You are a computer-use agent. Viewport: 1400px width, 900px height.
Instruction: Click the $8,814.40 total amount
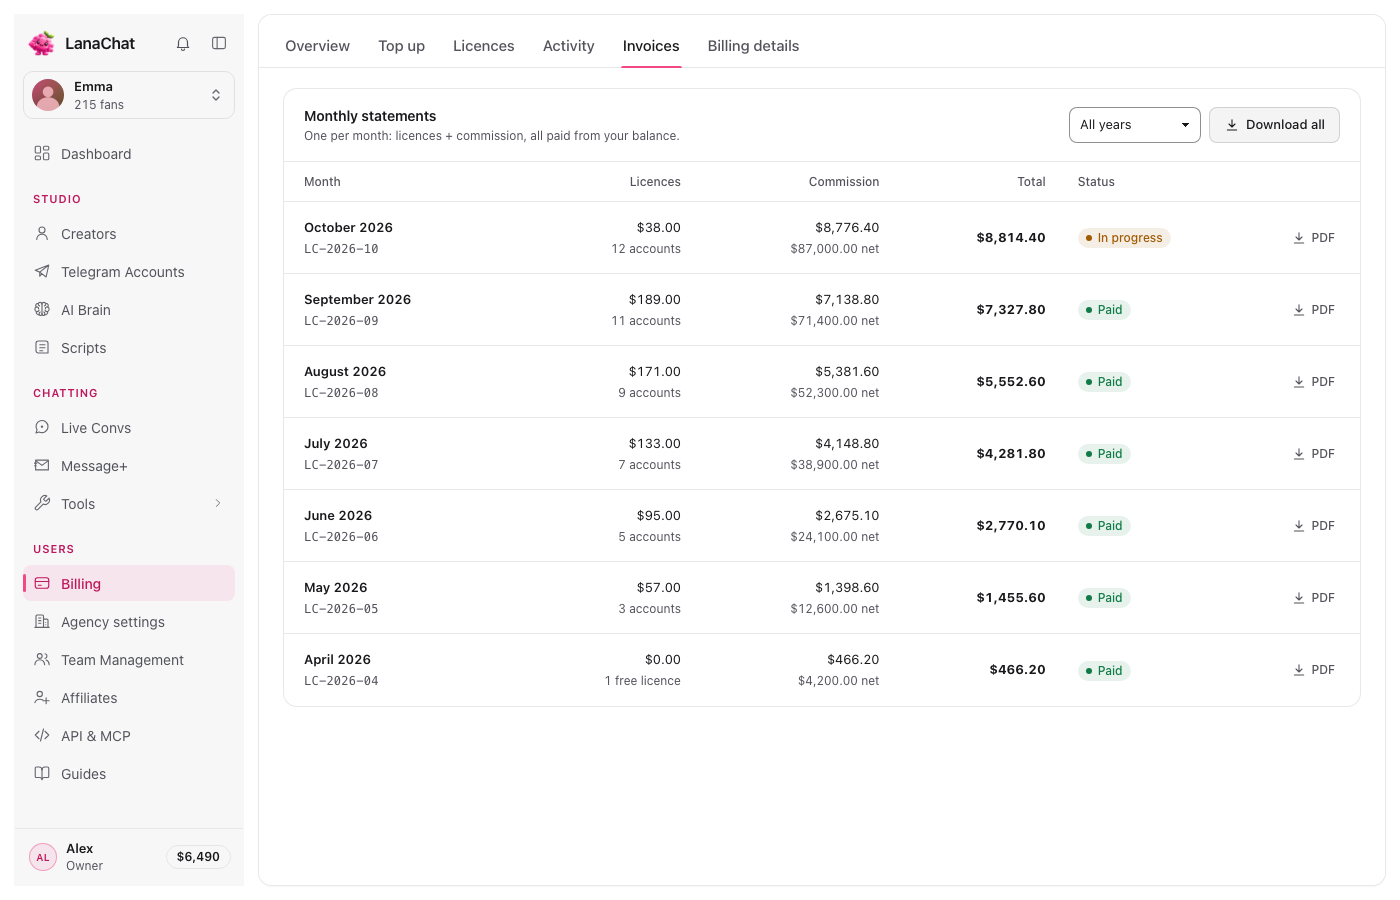(1011, 238)
